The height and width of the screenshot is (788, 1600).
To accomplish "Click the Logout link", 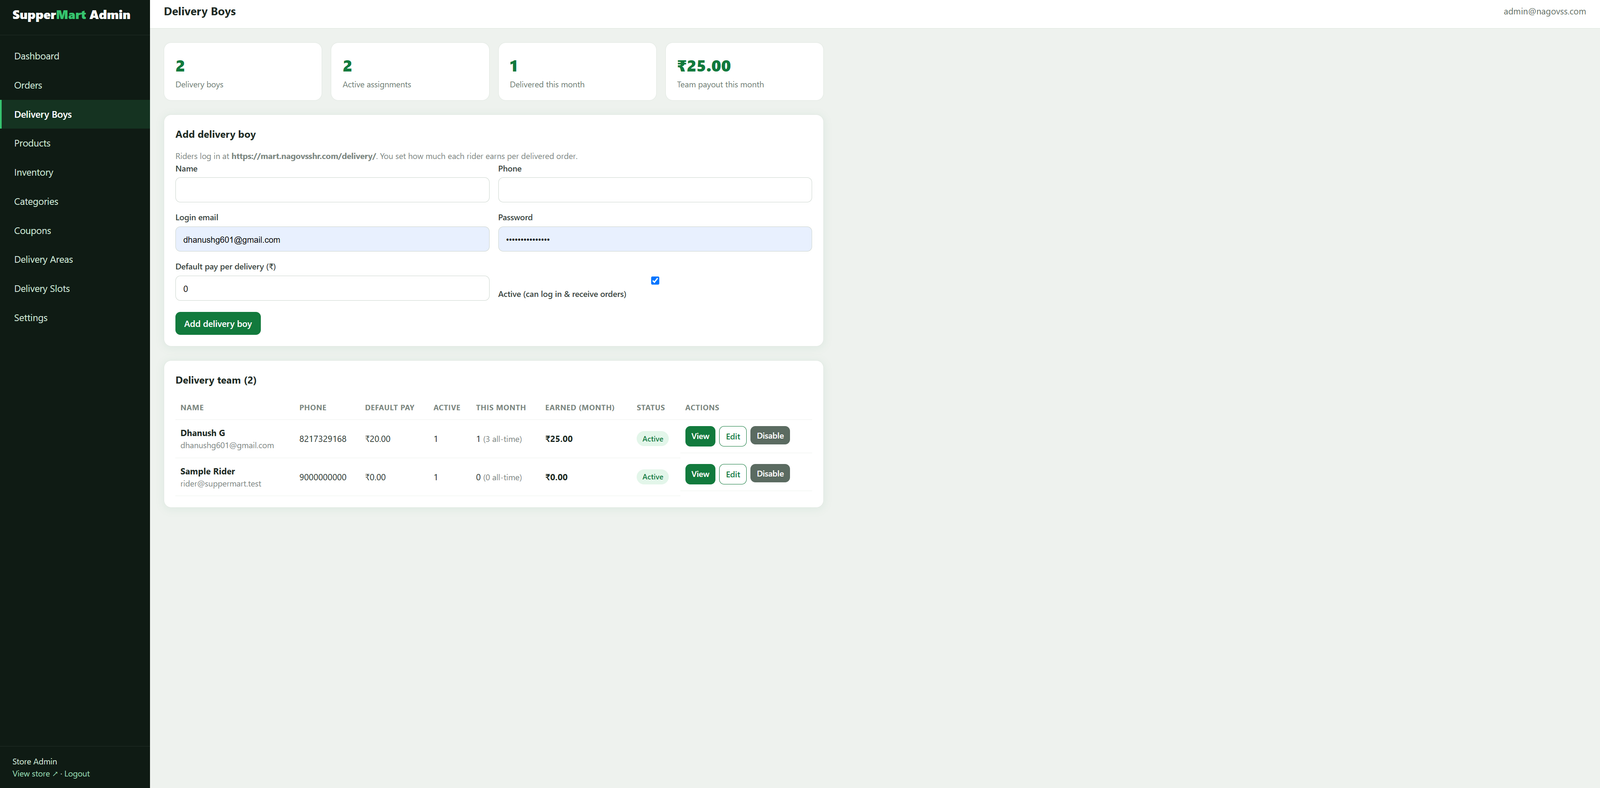I will (77, 774).
